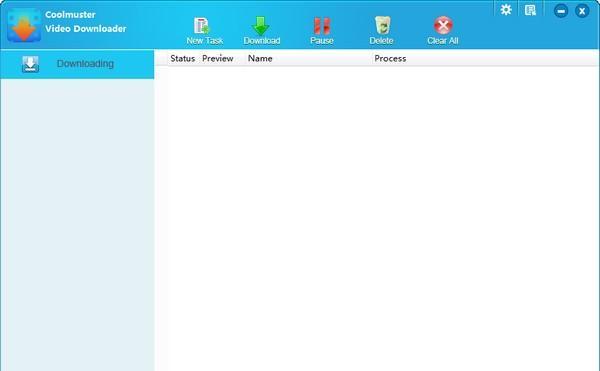Sort by the Name column header
This screenshot has width=600, height=371.
(260, 59)
